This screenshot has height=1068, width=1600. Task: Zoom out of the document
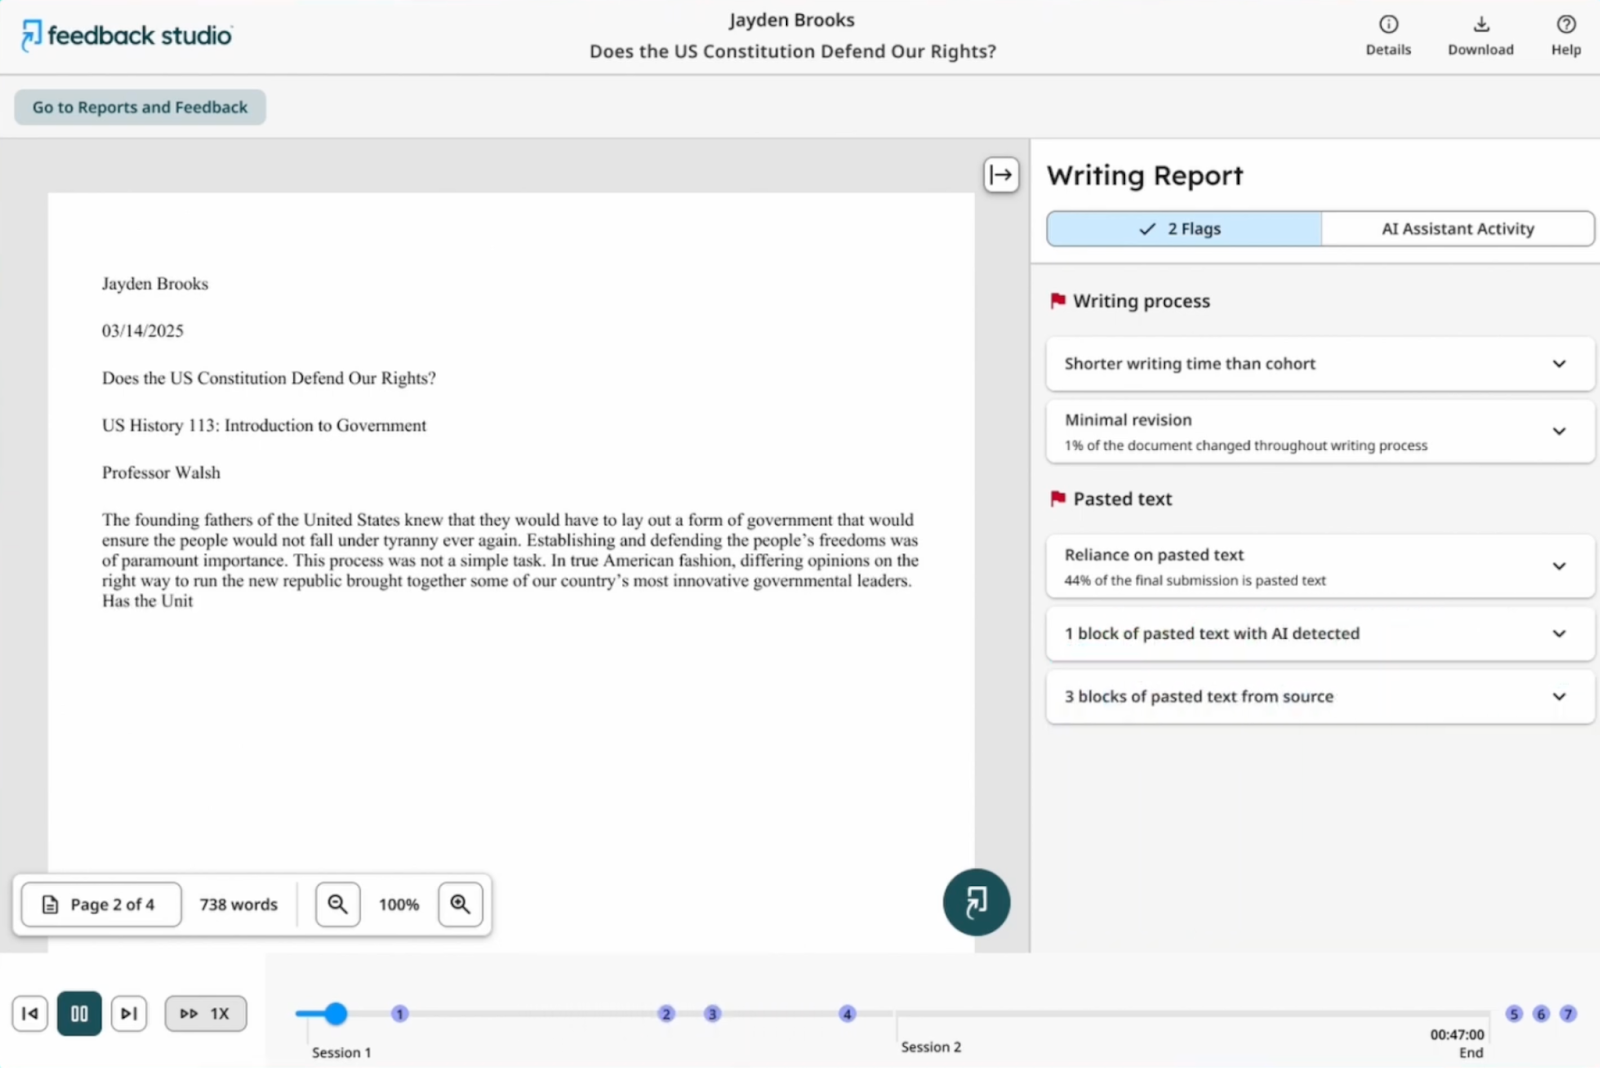click(x=337, y=904)
